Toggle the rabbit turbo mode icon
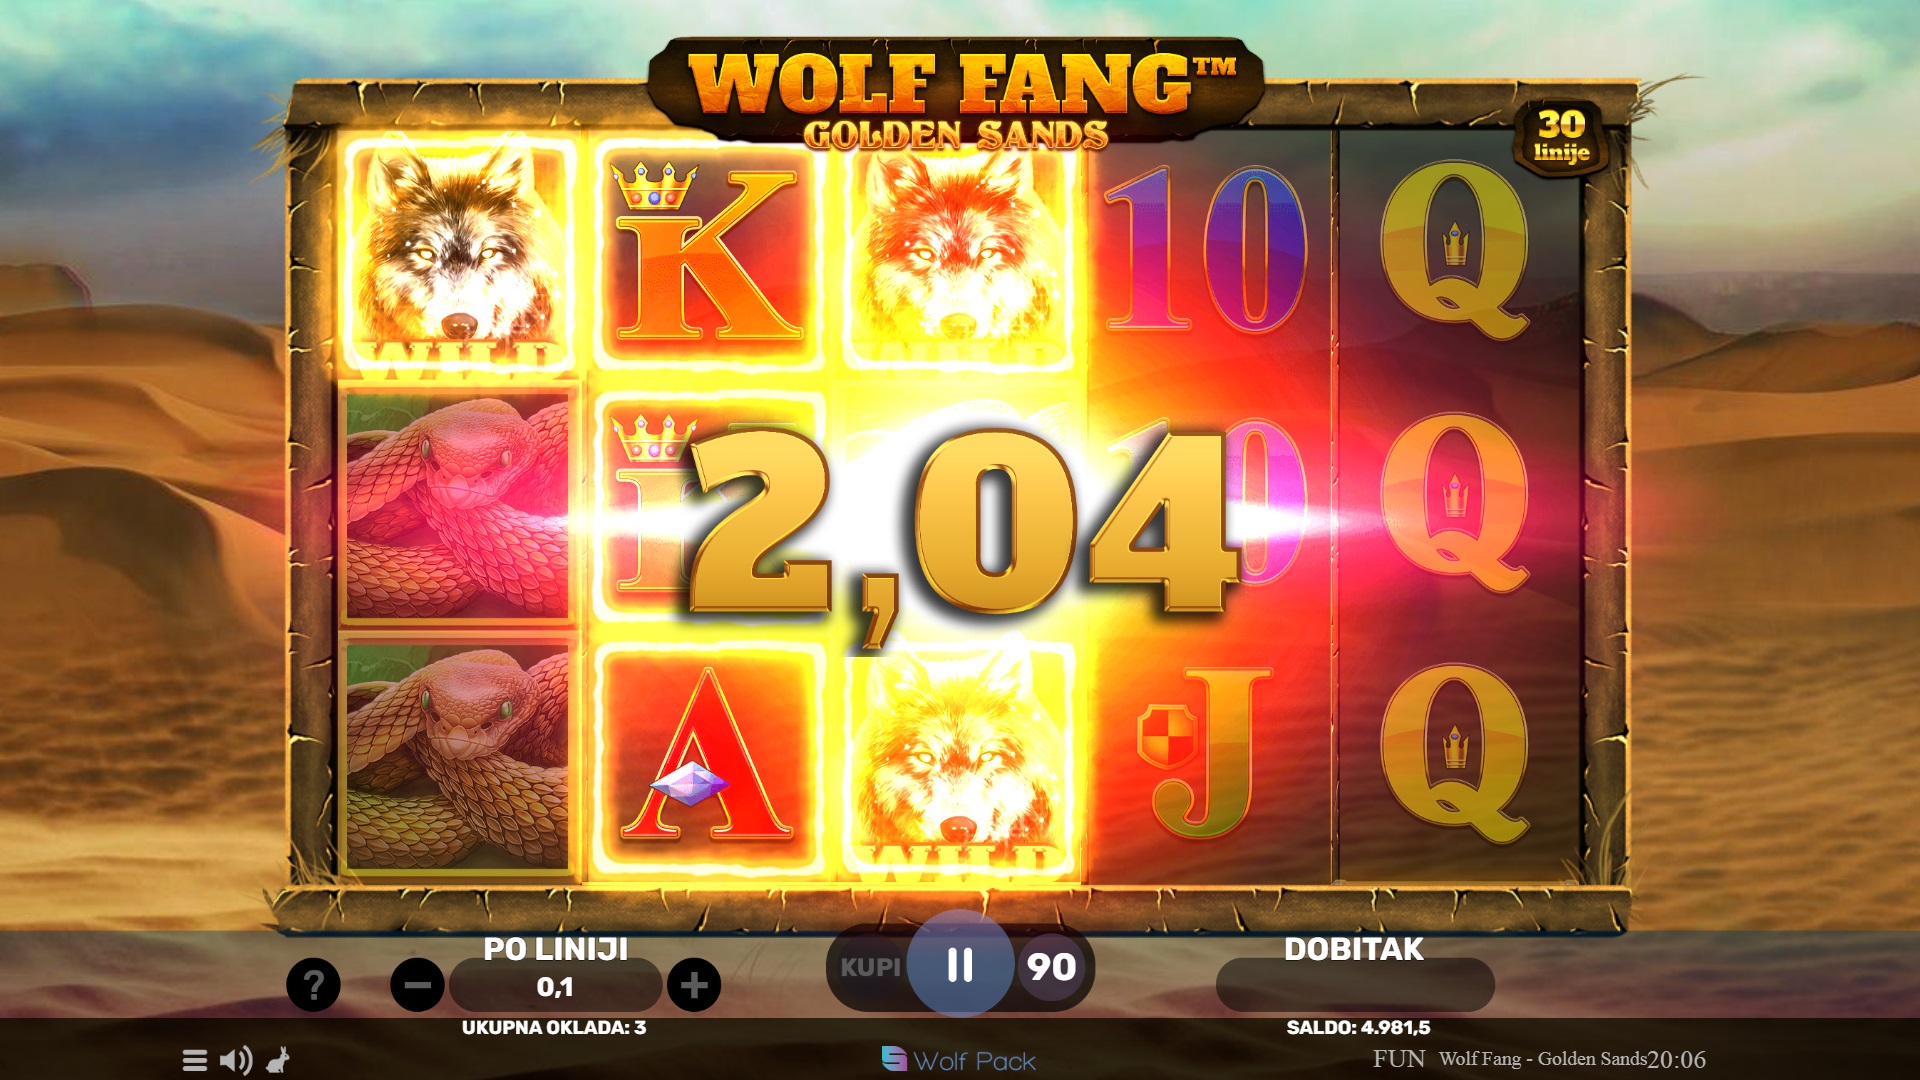 coord(278,1060)
